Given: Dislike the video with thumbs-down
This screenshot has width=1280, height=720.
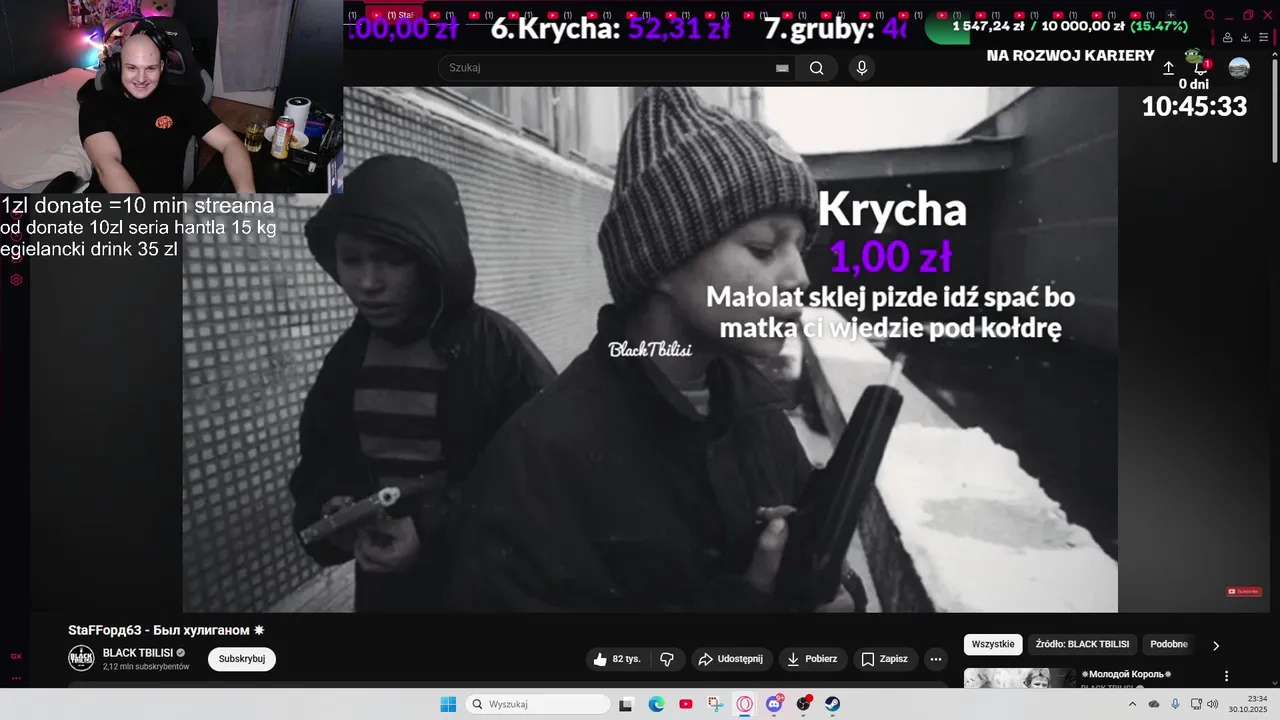Looking at the screenshot, I should click(x=667, y=659).
